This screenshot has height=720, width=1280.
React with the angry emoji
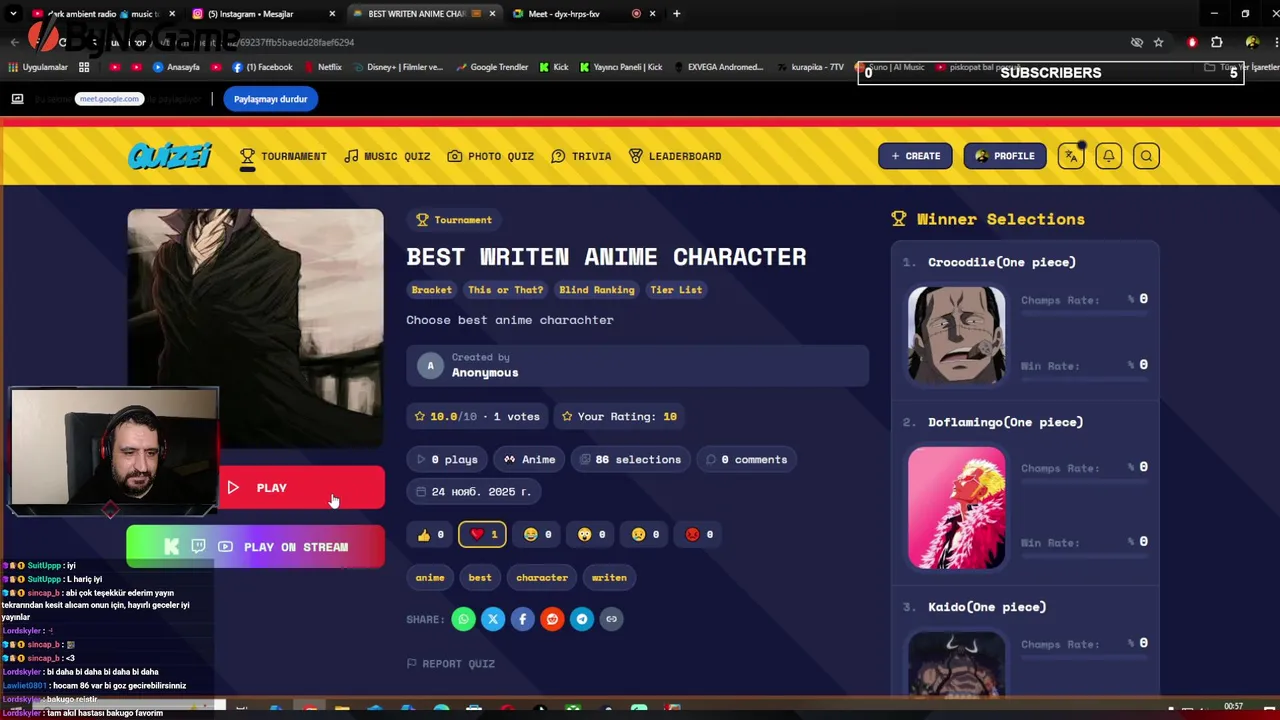(x=699, y=535)
